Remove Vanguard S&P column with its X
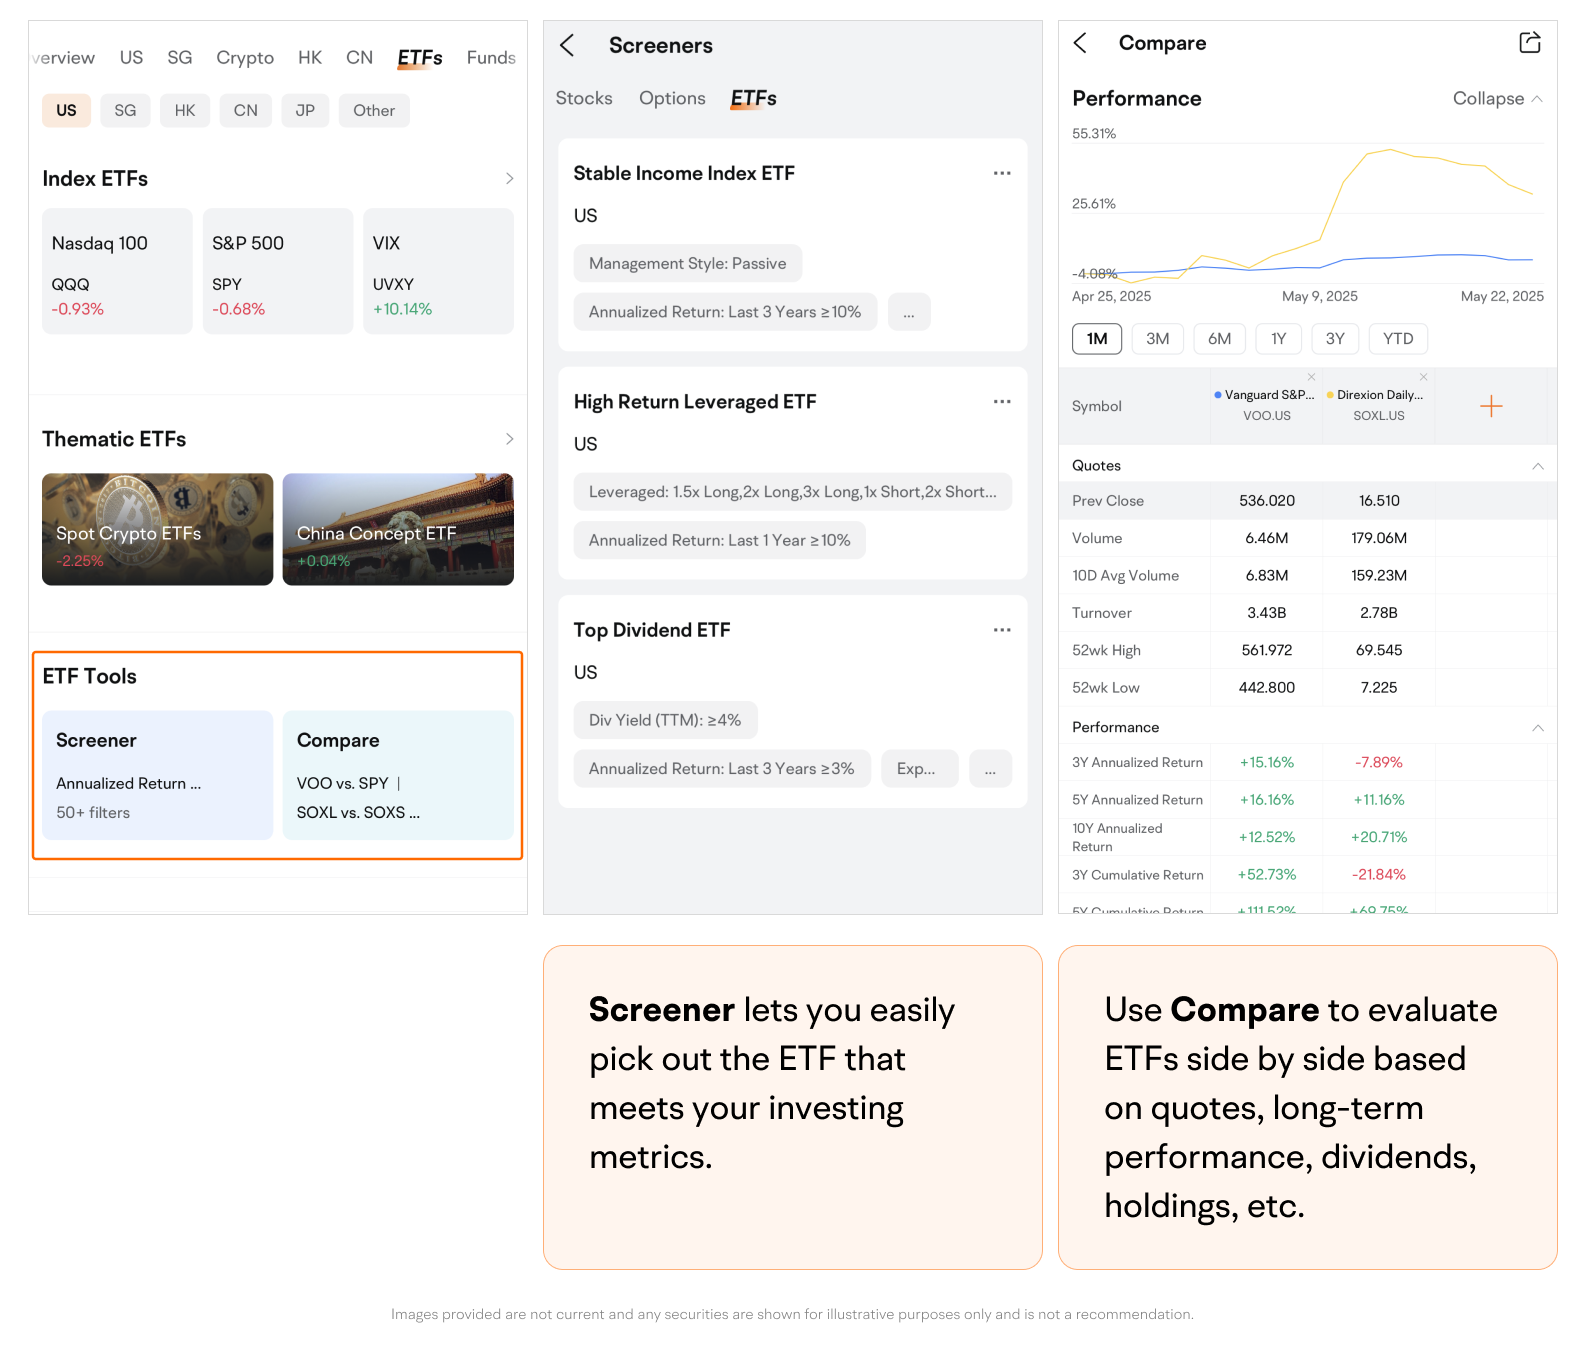Screen dimensions: 1586x1346 pyautogui.click(x=1311, y=377)
